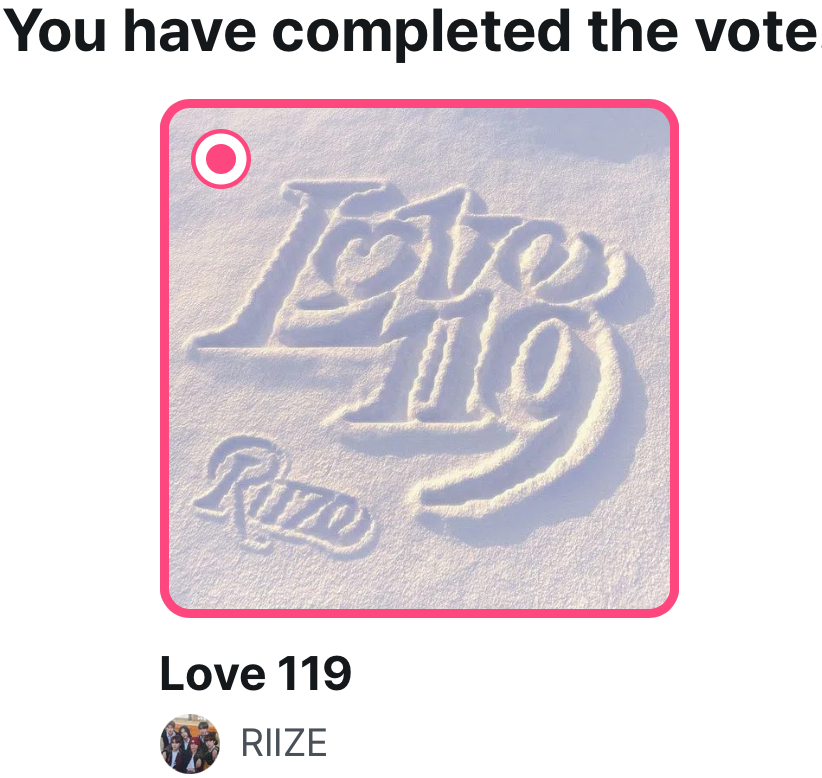Select the pink radio button on the card
This screenshot has width=822, height=778.
click(221, 158)
